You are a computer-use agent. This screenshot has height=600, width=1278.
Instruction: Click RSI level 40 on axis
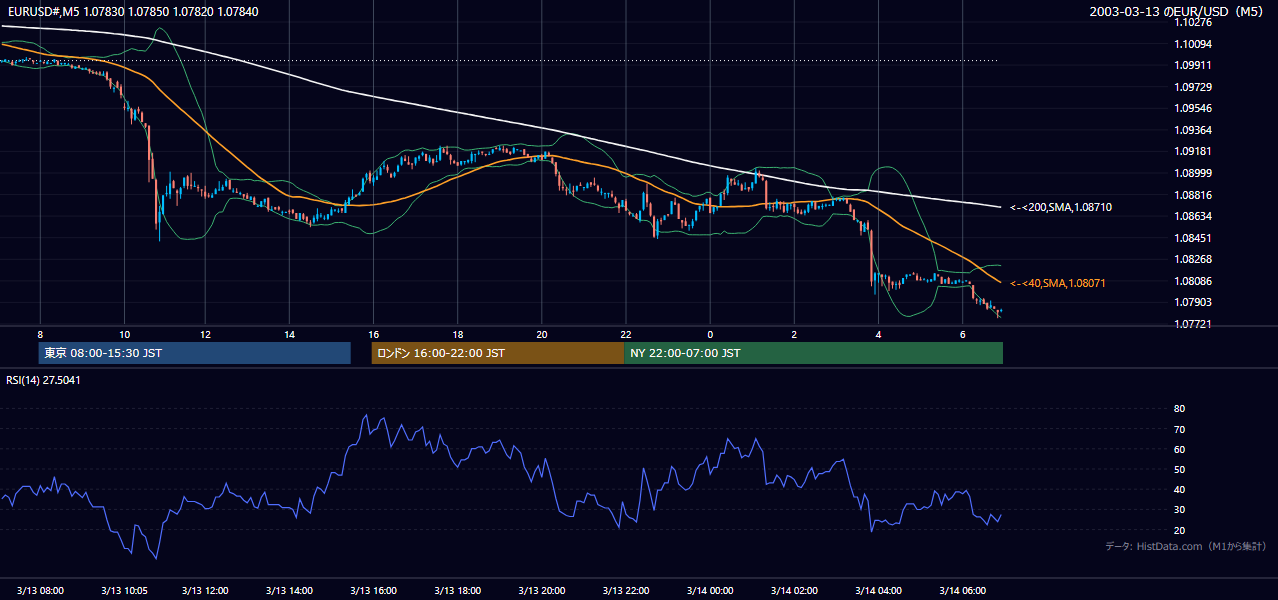(x=1179, y=489)
